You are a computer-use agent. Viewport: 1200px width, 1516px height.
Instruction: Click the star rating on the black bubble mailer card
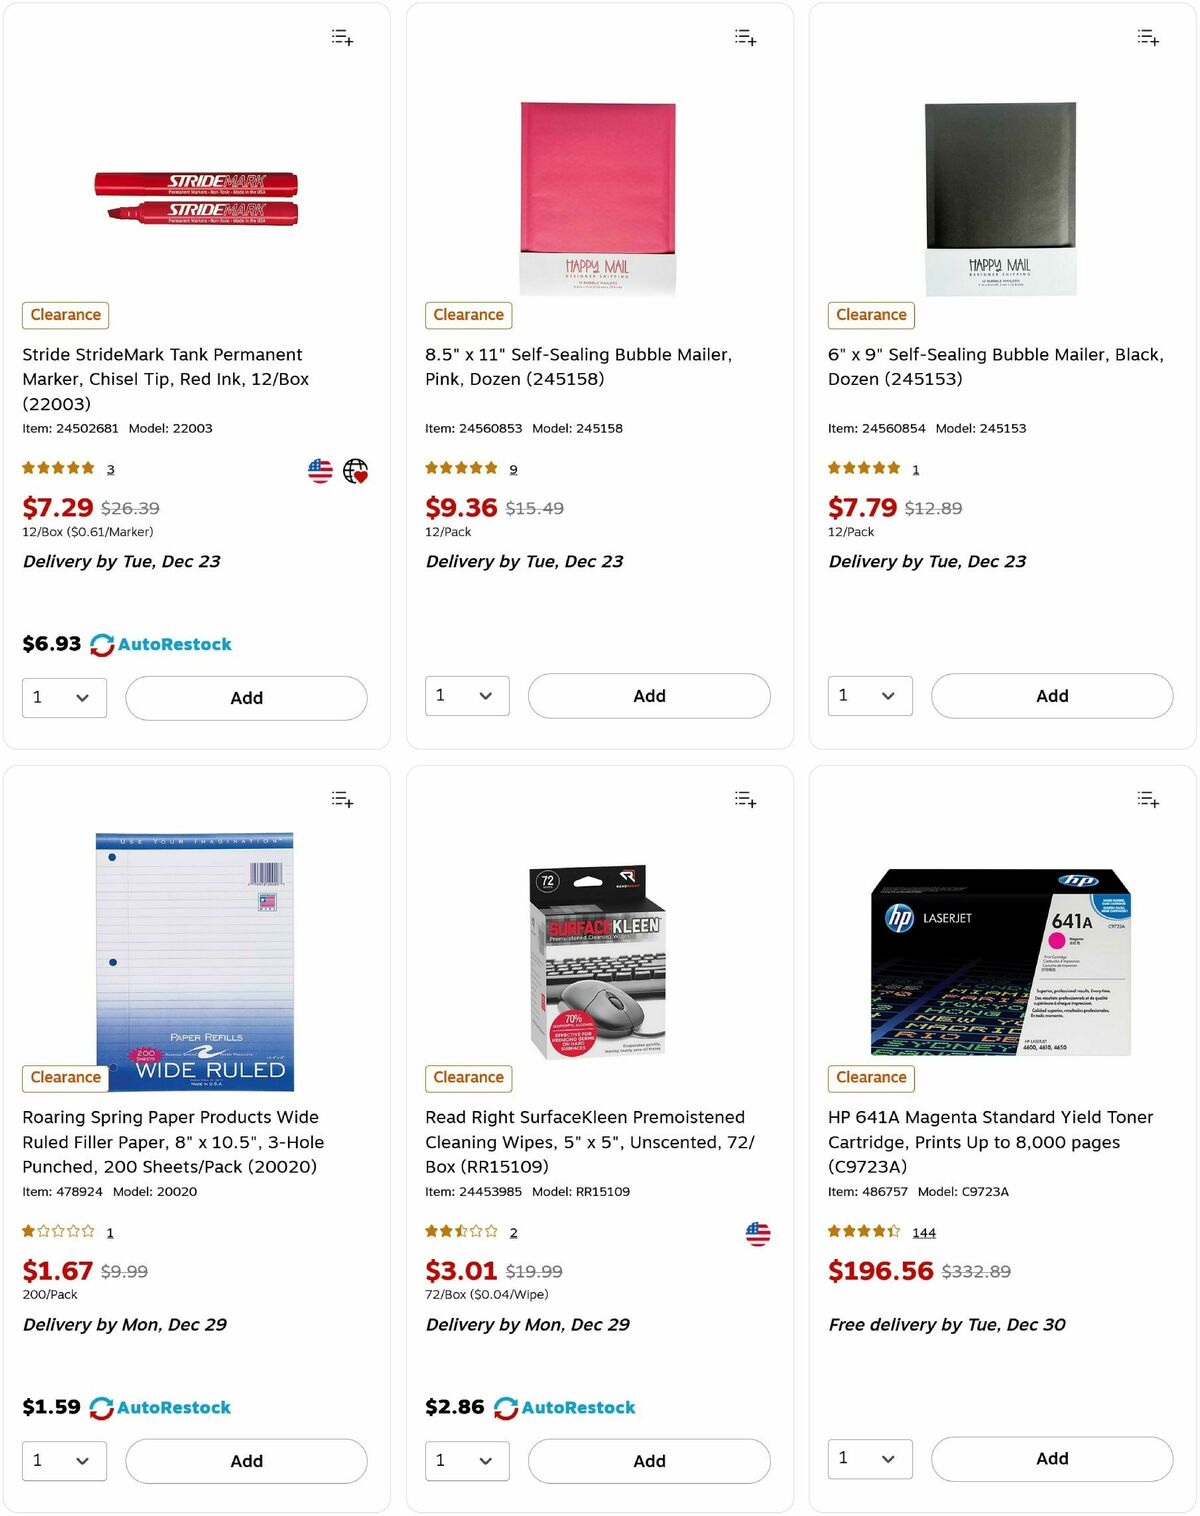click(x=863, y=467)
